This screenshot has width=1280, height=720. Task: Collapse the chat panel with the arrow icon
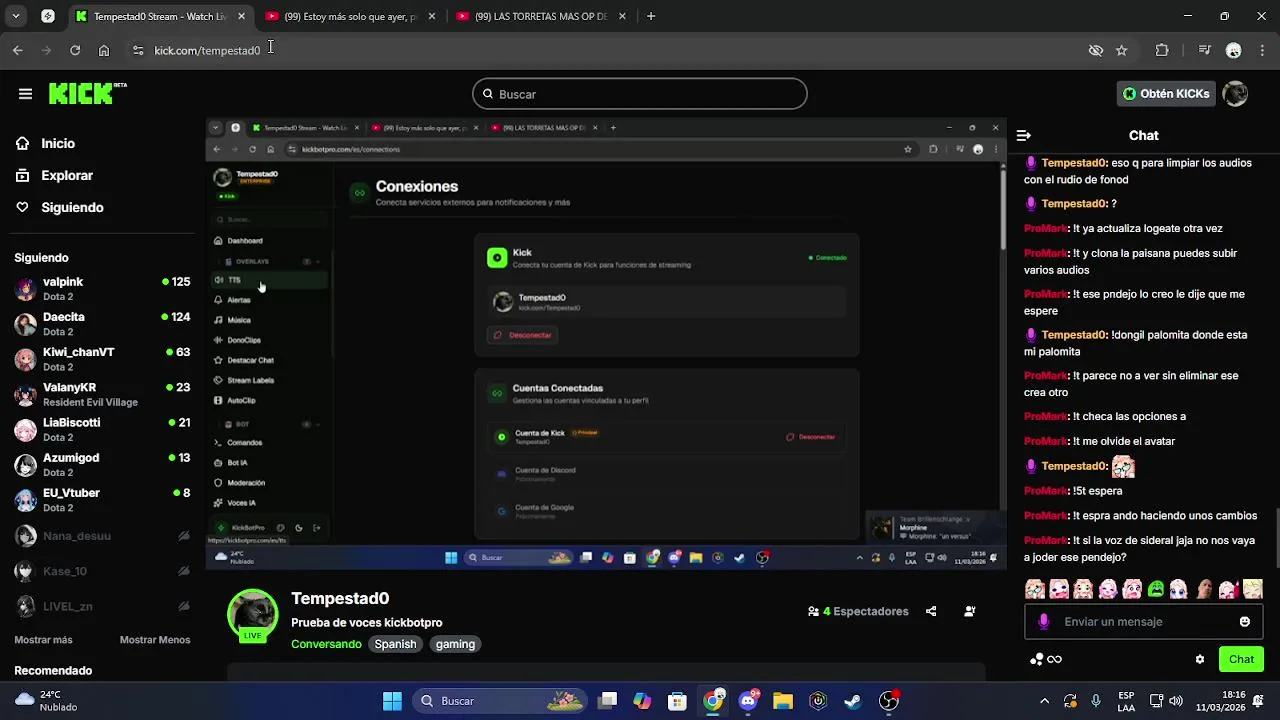point(1023,135)
